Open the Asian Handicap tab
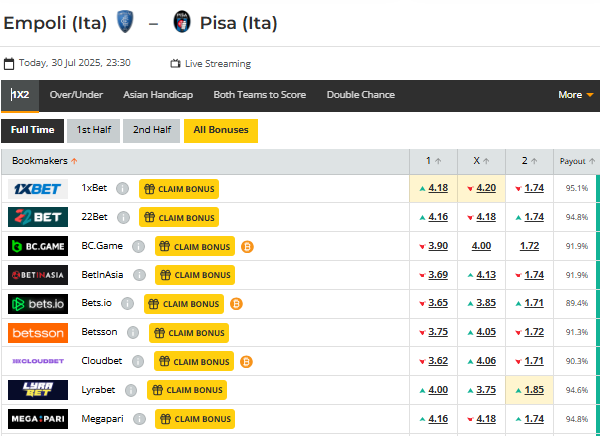 click(158, 95)
